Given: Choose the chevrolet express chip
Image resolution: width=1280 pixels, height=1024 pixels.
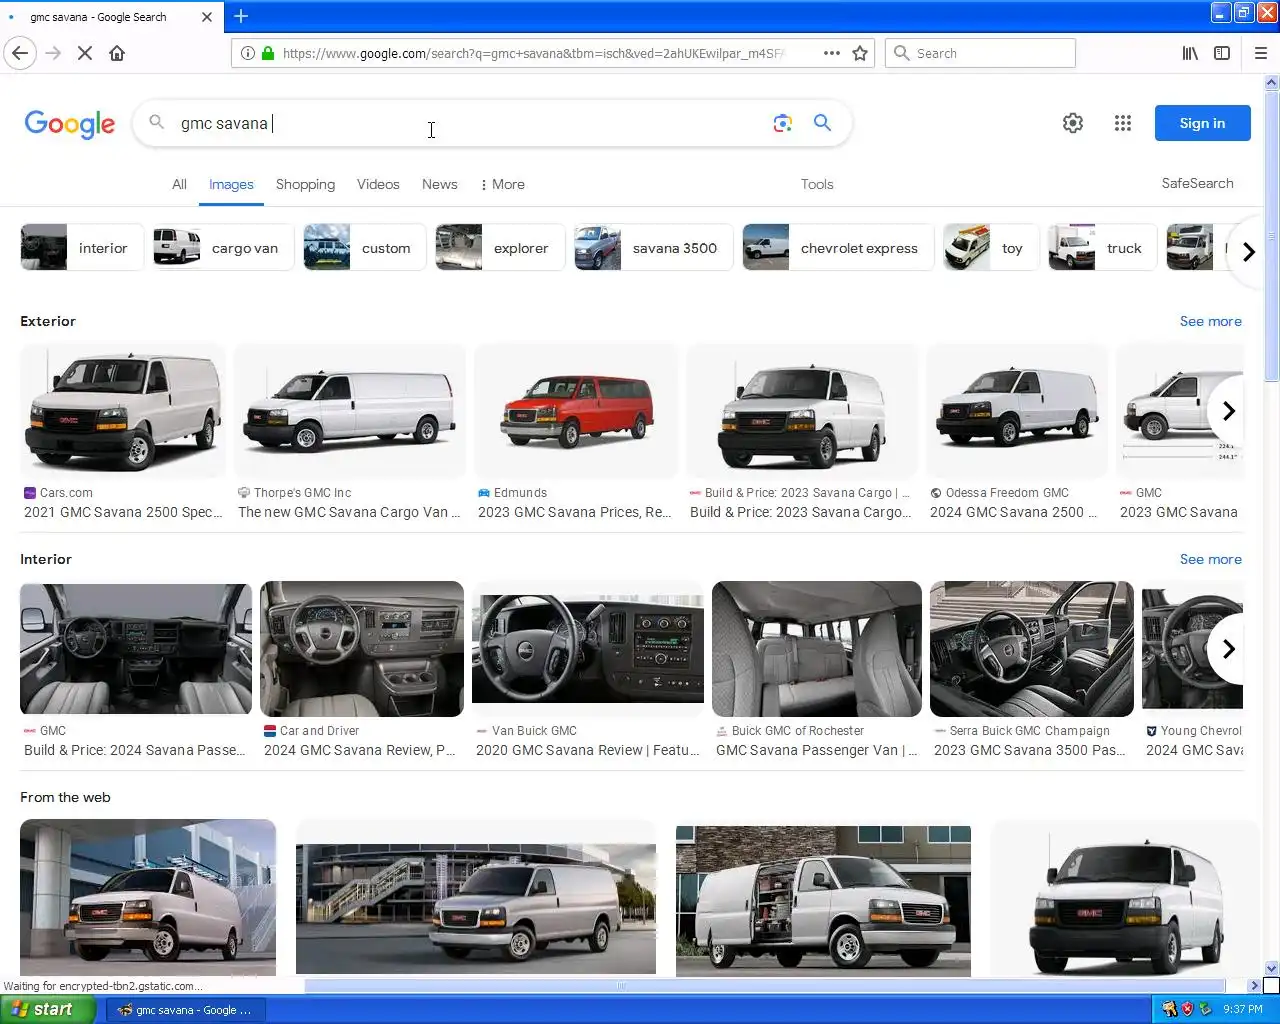Looking at the screenshot, I should (x=838, y=248).
